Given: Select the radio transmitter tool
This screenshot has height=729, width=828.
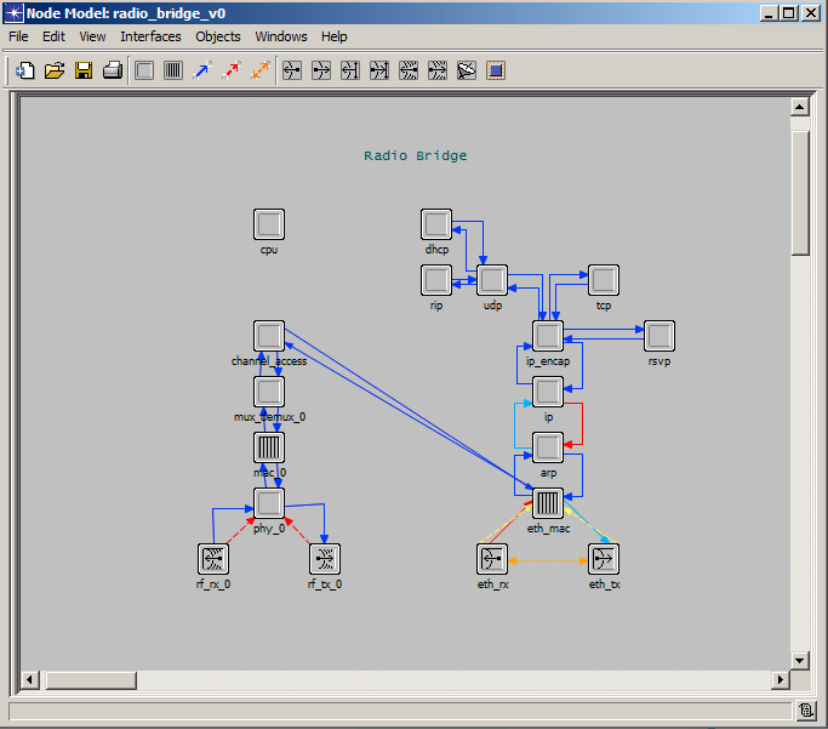Looking at the screenshot, I should tap(437, 70).
